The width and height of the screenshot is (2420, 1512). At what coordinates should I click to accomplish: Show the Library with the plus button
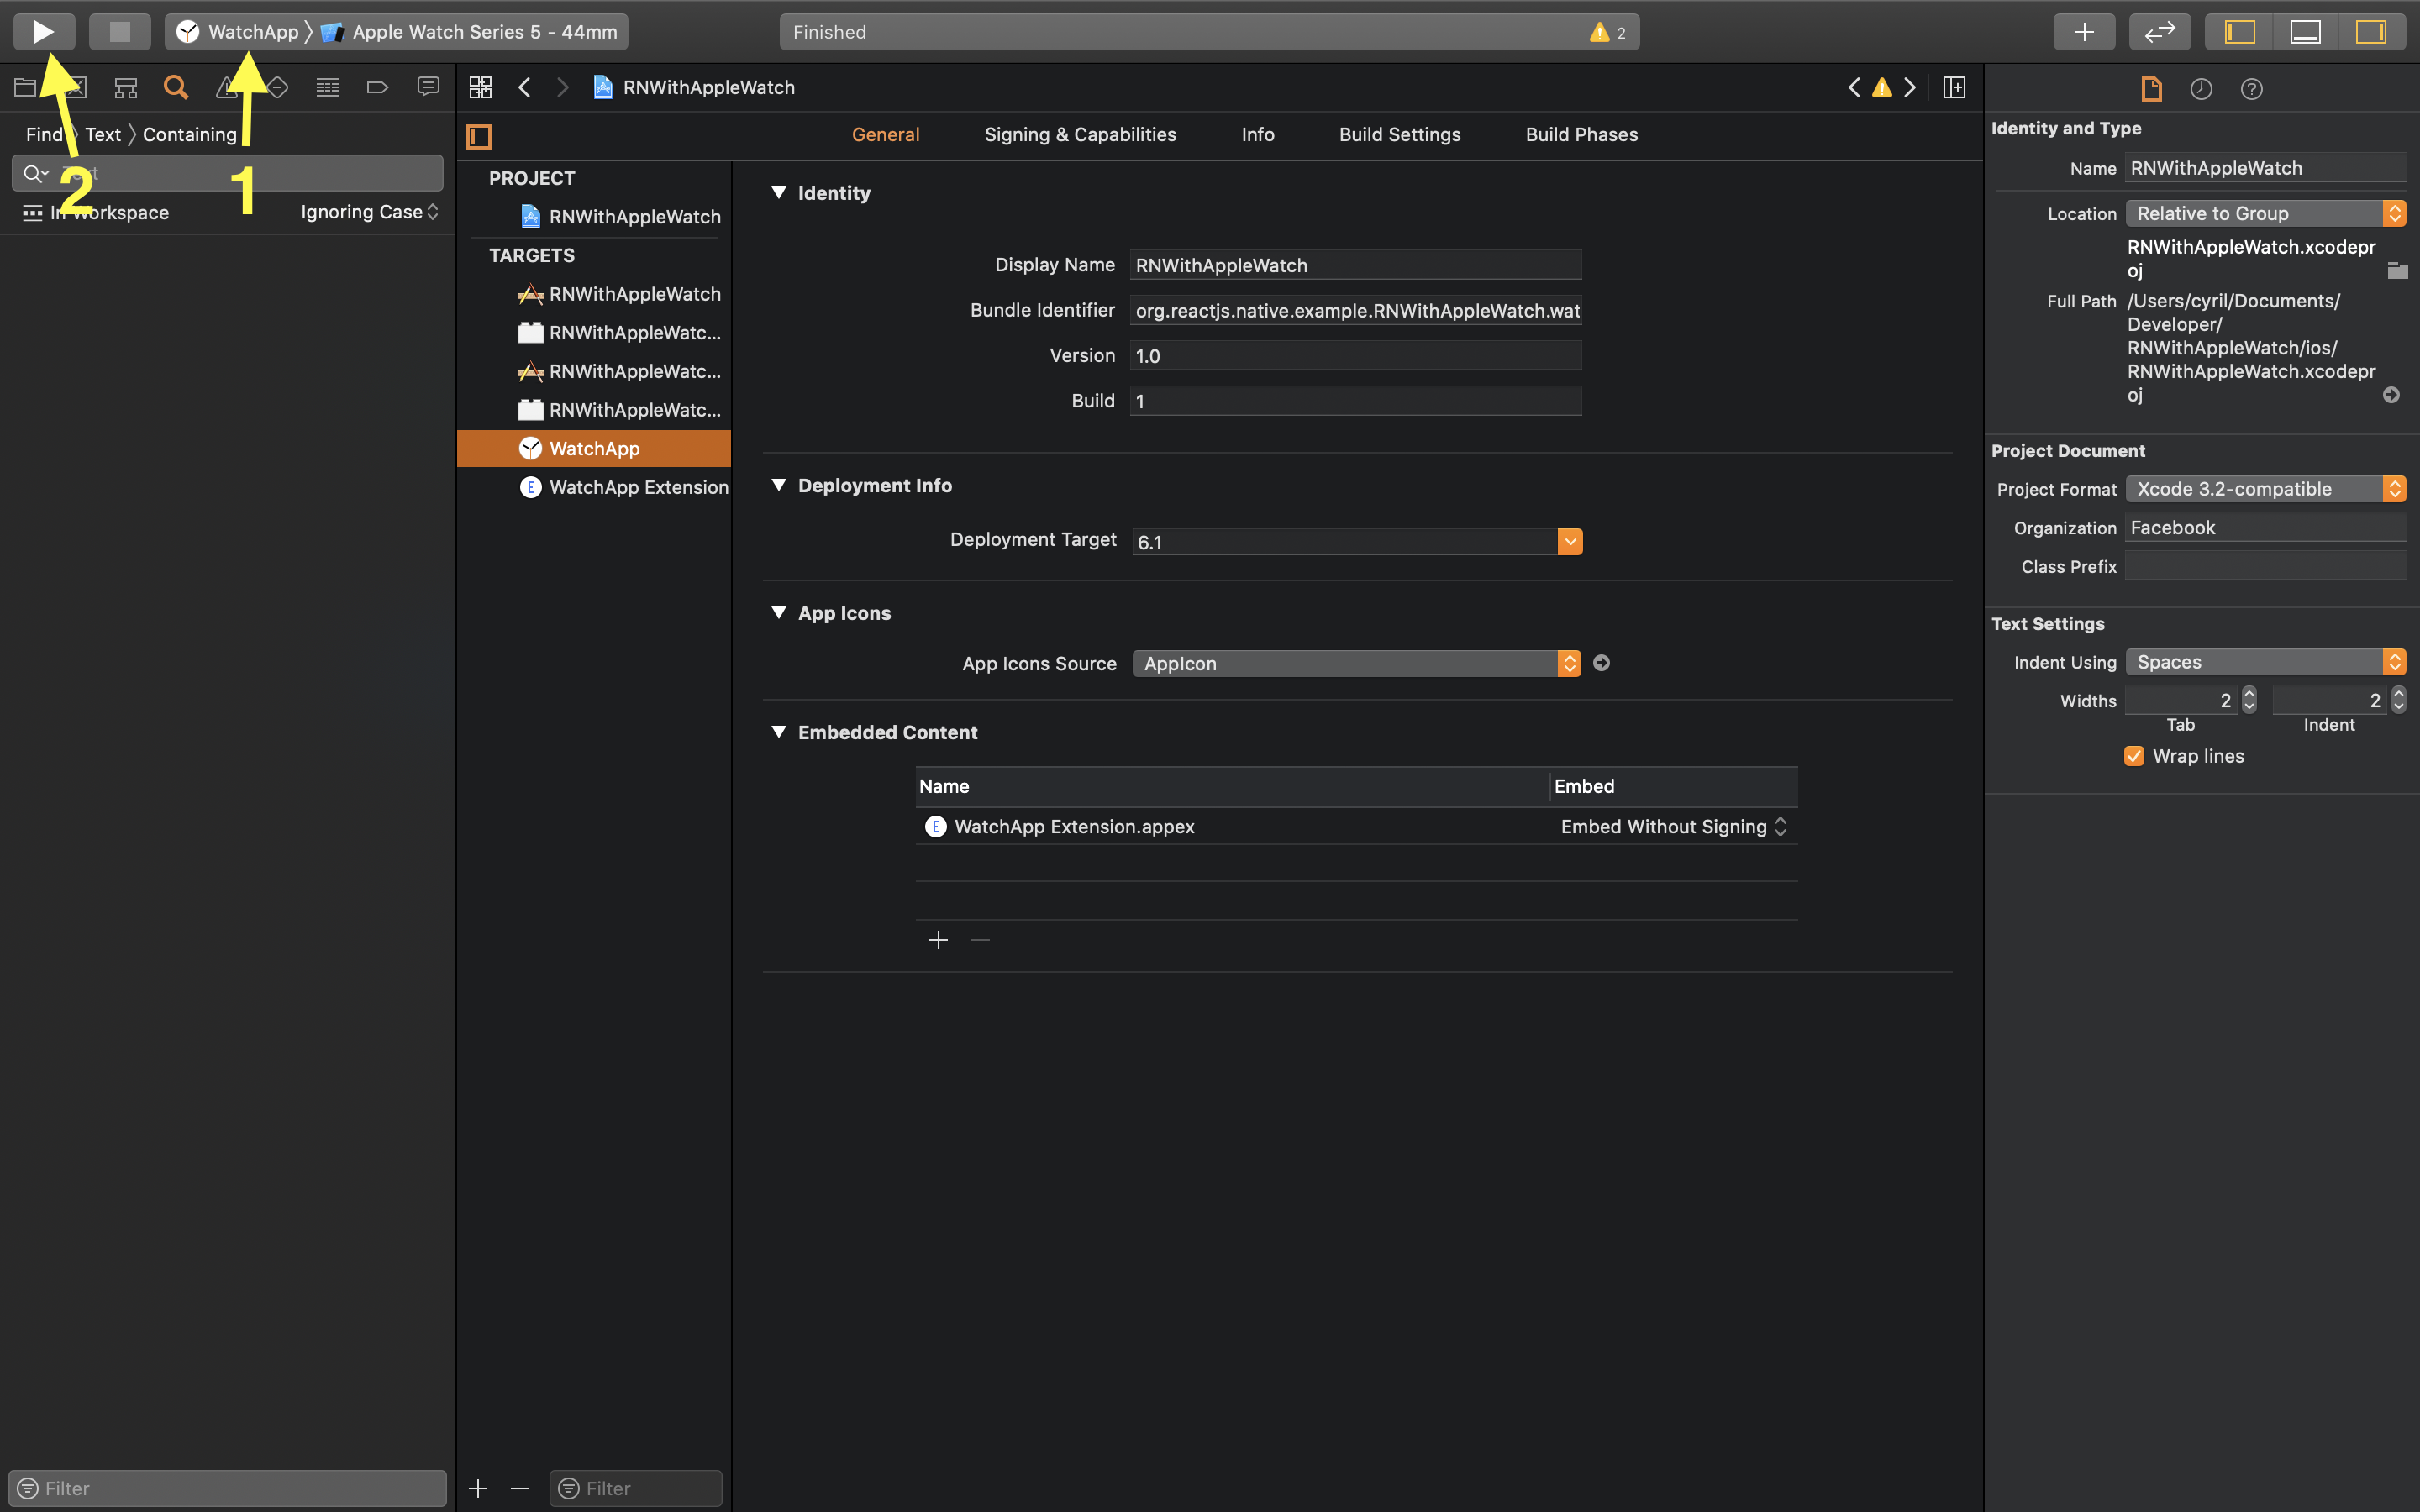point(2085,31)
